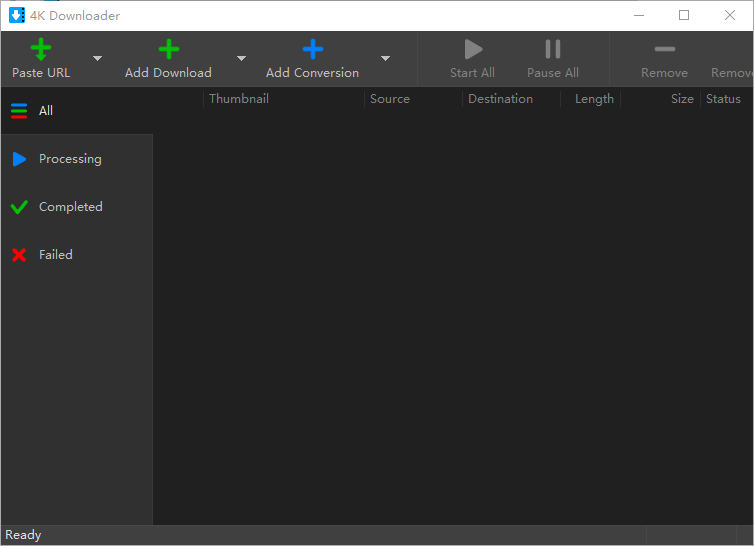Click the Paste URL label

[41, 73]
